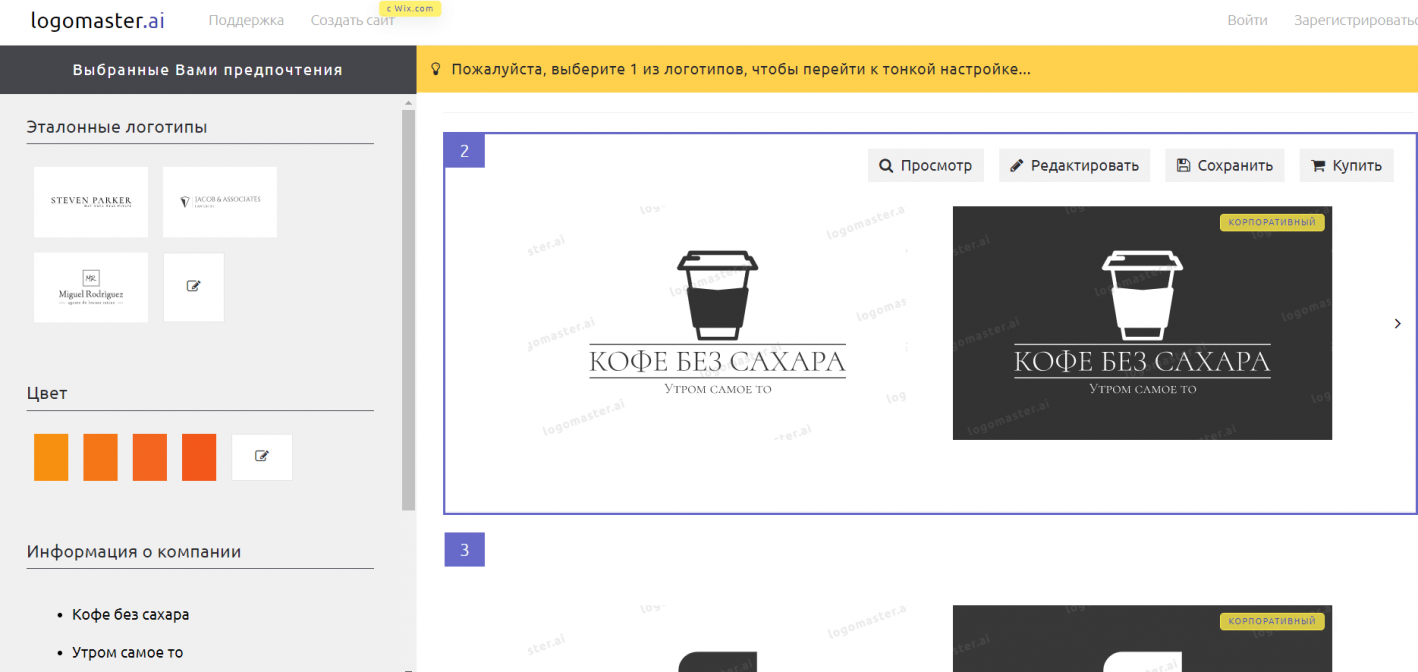Click the Зарегистрироваться link
Viewport: 1418px width, 672px height.
1355,20
